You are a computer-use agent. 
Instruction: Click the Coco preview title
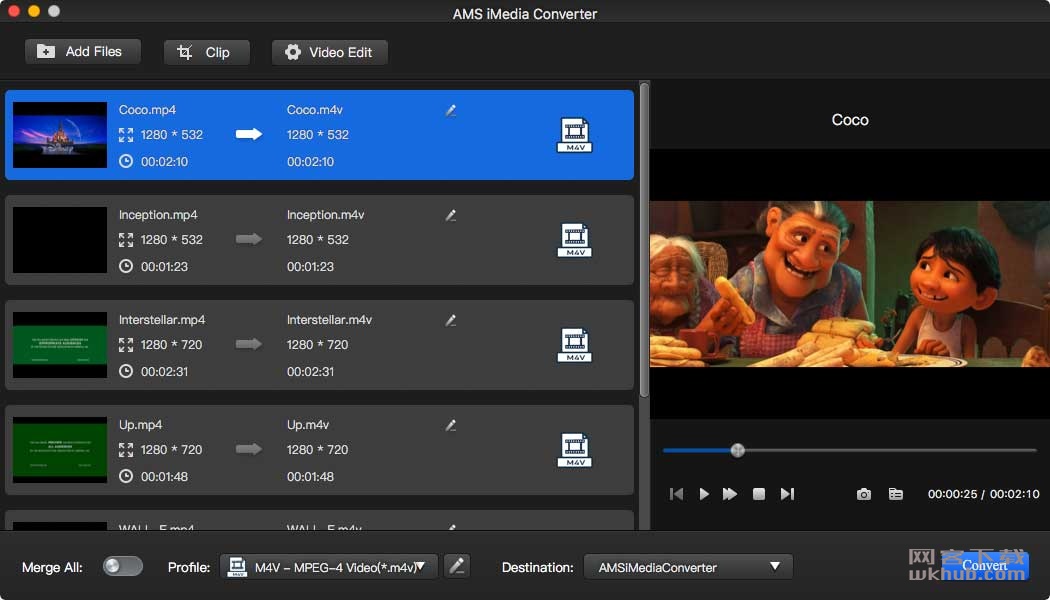[850, 120]
